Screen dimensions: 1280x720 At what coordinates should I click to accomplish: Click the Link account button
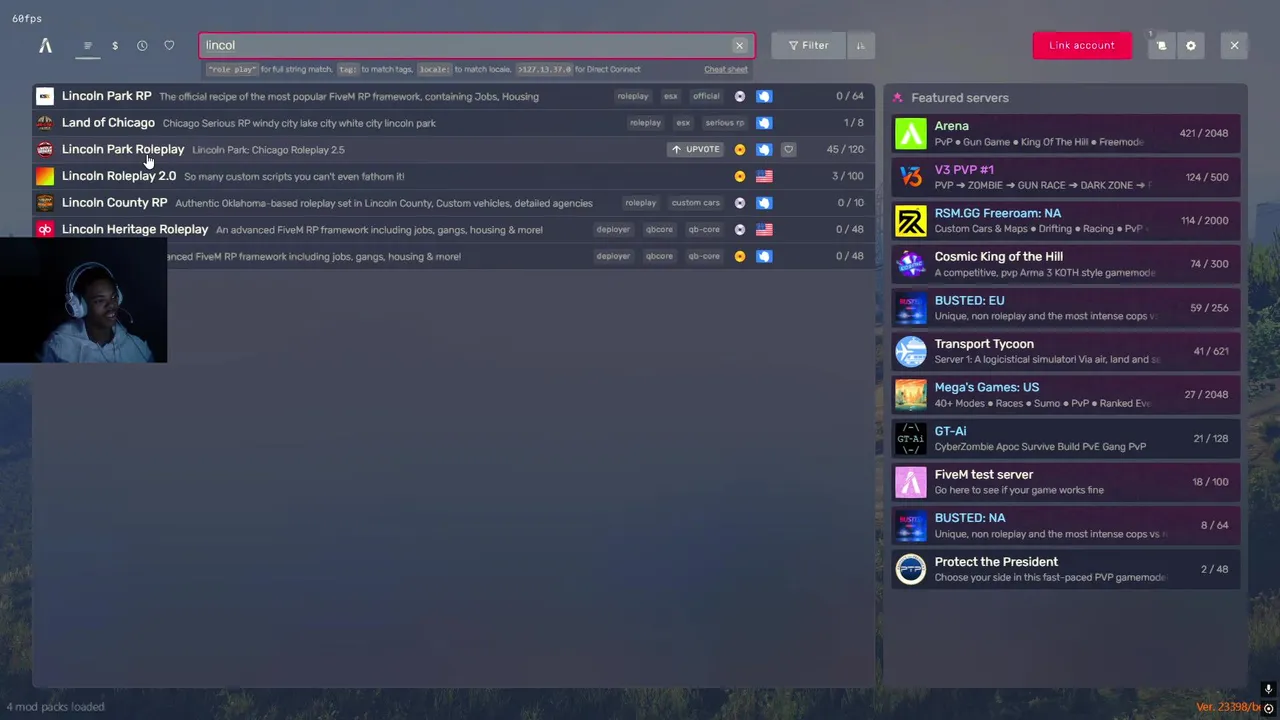pyautogui.click(x=1082, y=45)
